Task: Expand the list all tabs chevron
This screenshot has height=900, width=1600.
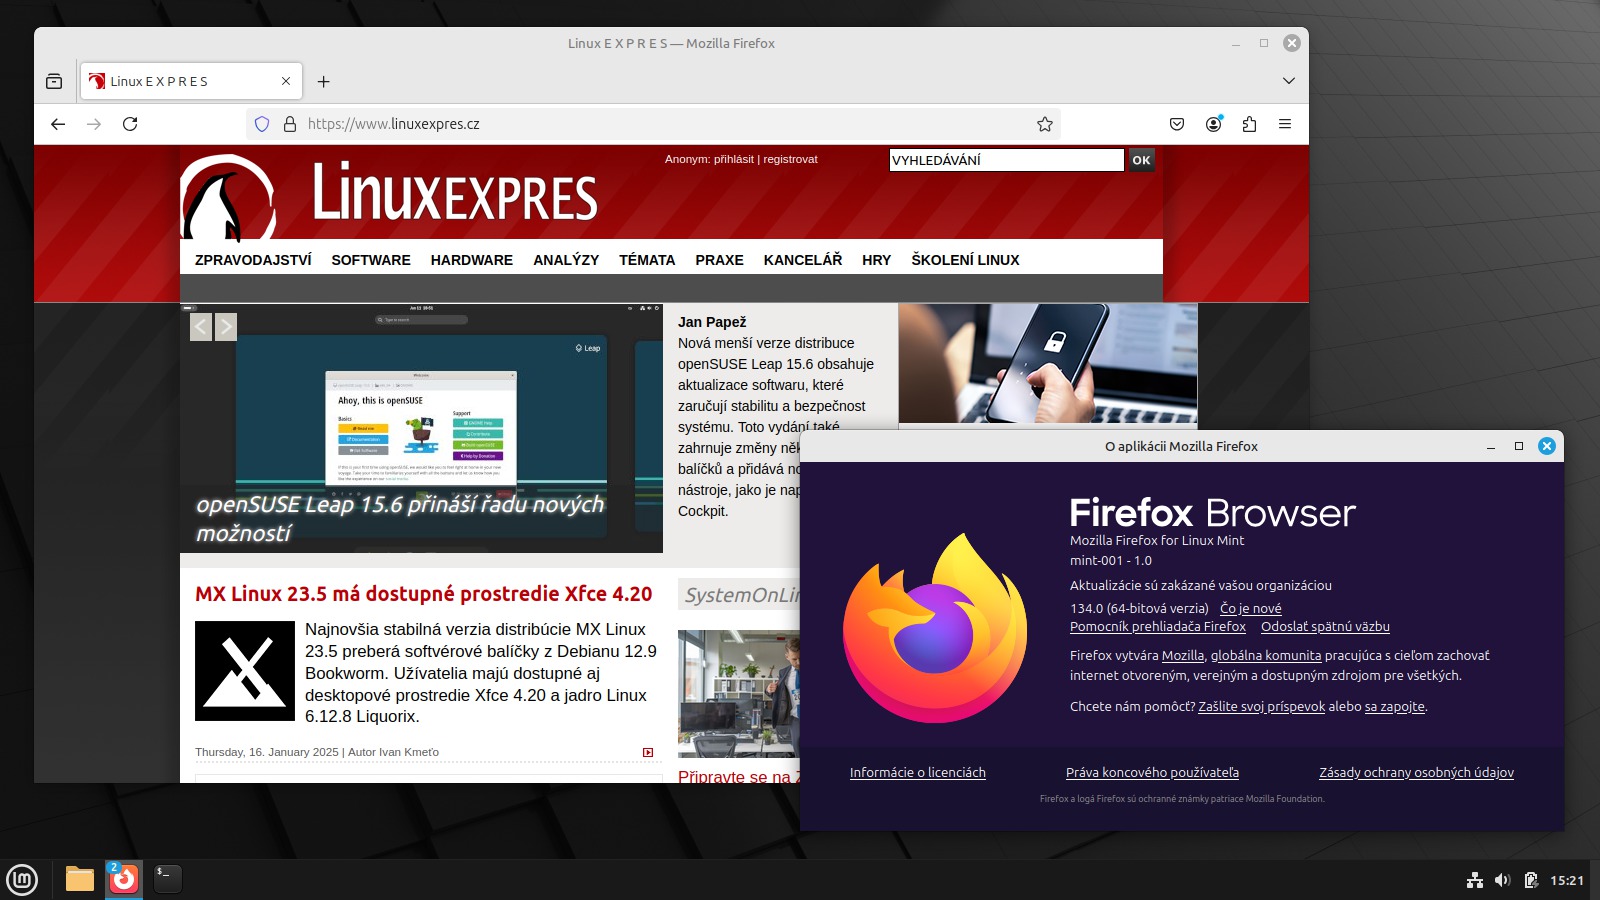Action: click(x=1289, y=81)
